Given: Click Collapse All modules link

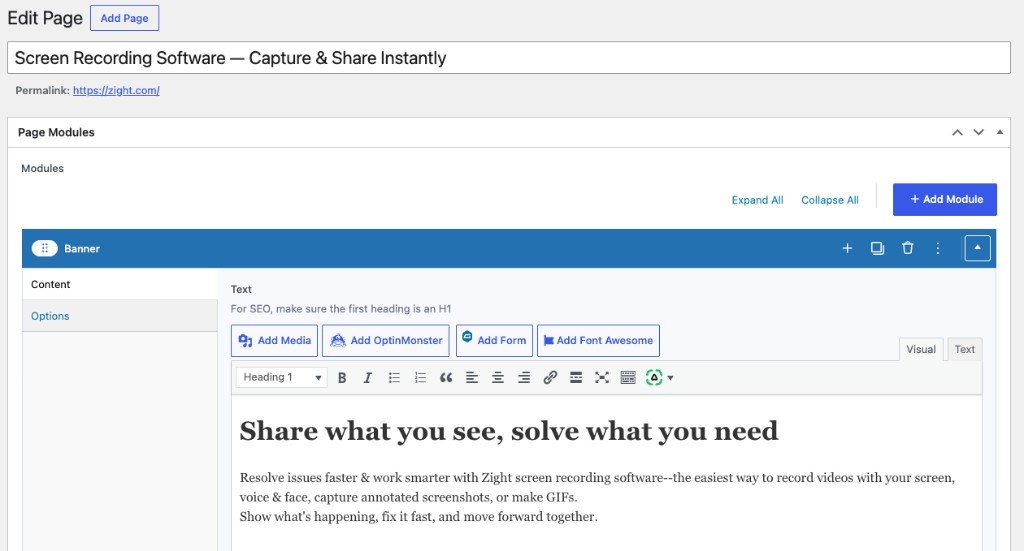Looking at the screenshot, I should tap(830, 200).
